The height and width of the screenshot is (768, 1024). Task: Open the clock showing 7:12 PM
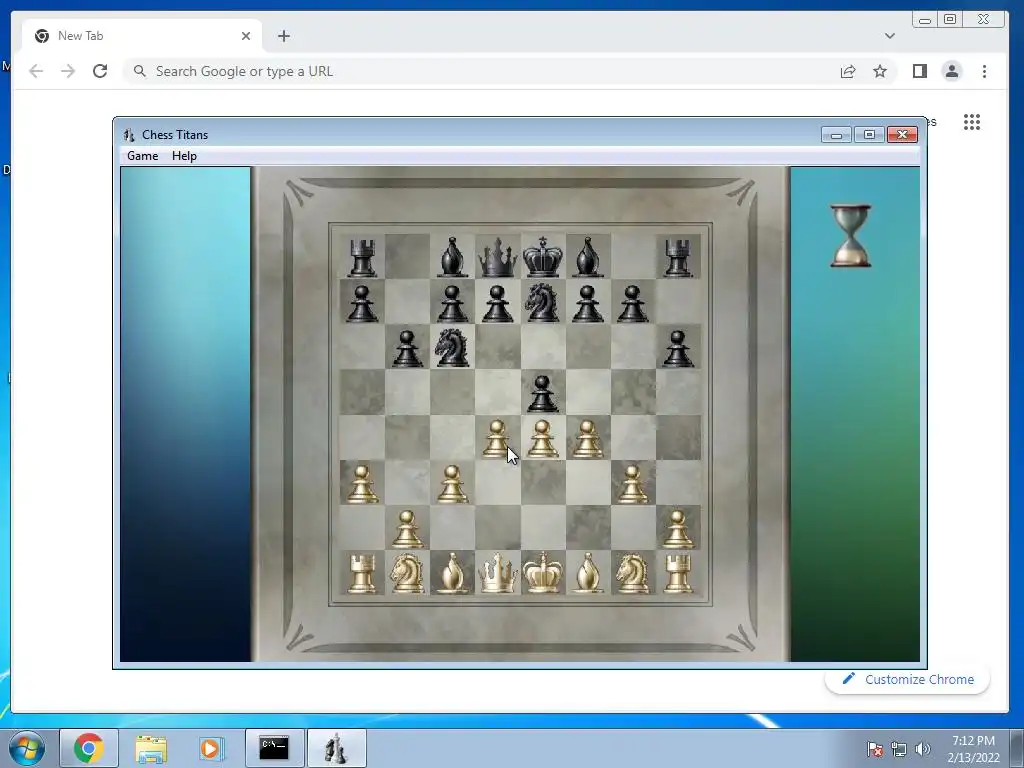tap(973, 749)
